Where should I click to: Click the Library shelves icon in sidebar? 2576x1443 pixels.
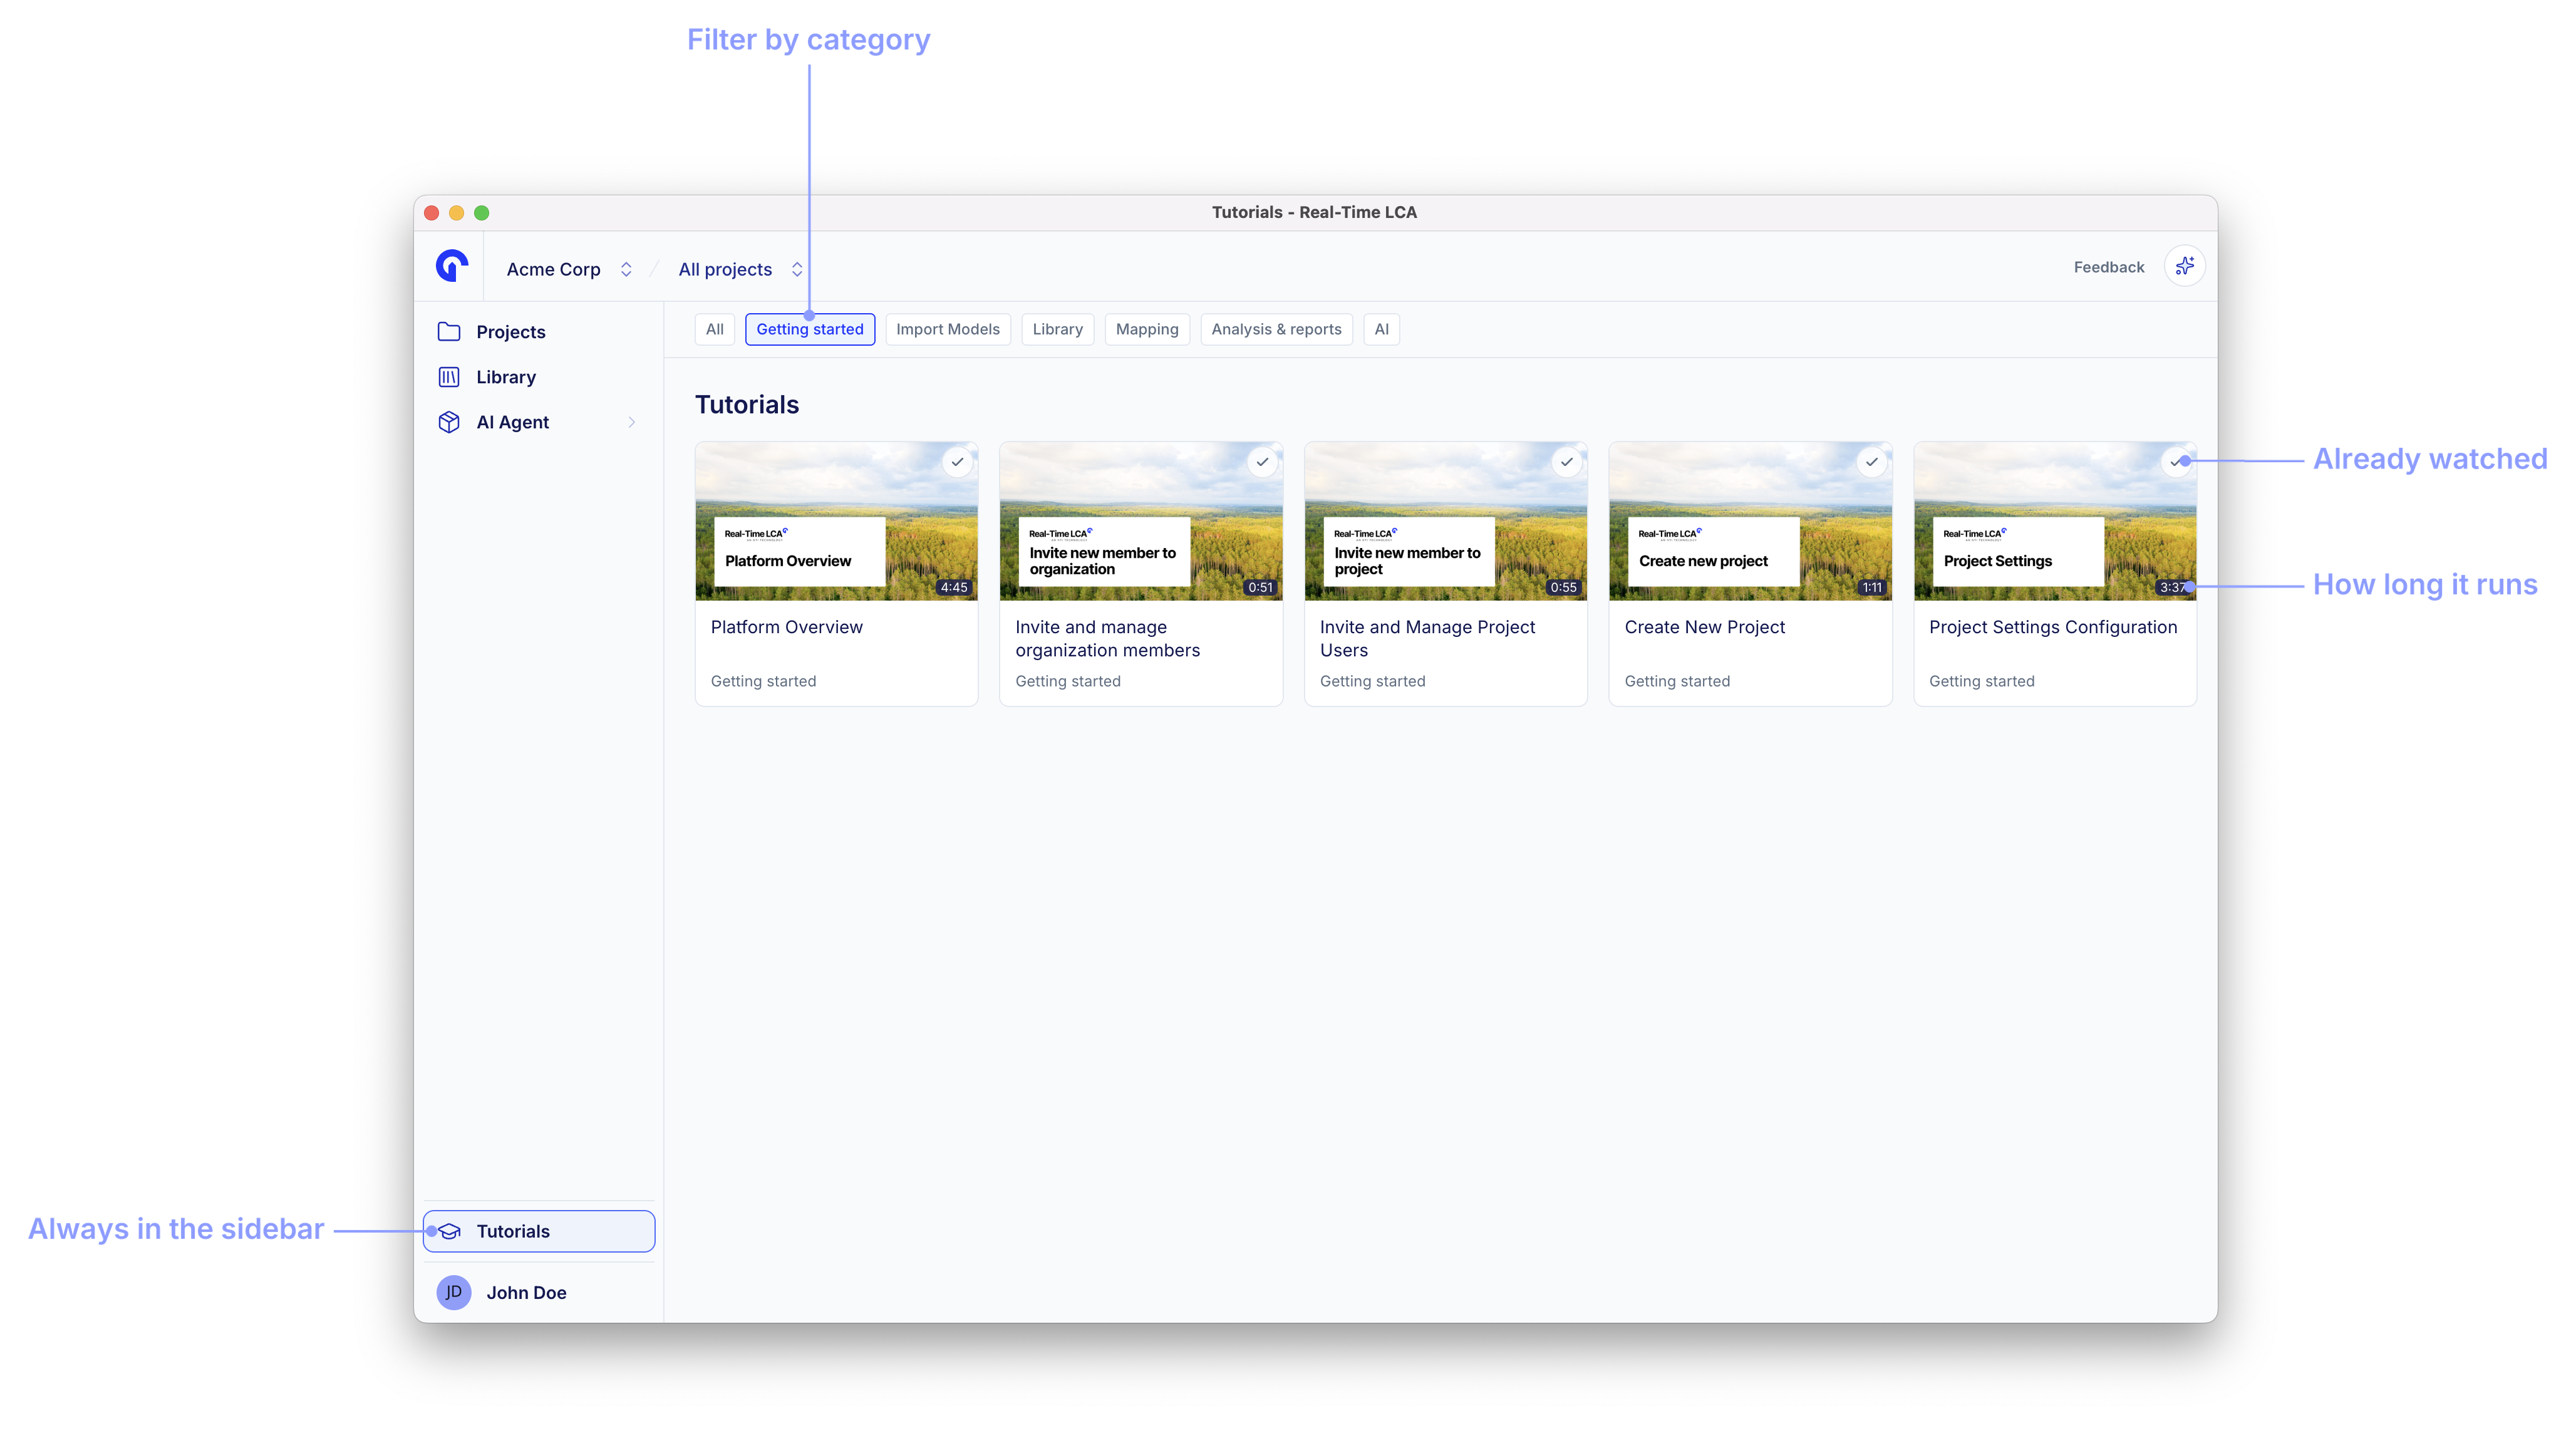[x=449, y=377]
